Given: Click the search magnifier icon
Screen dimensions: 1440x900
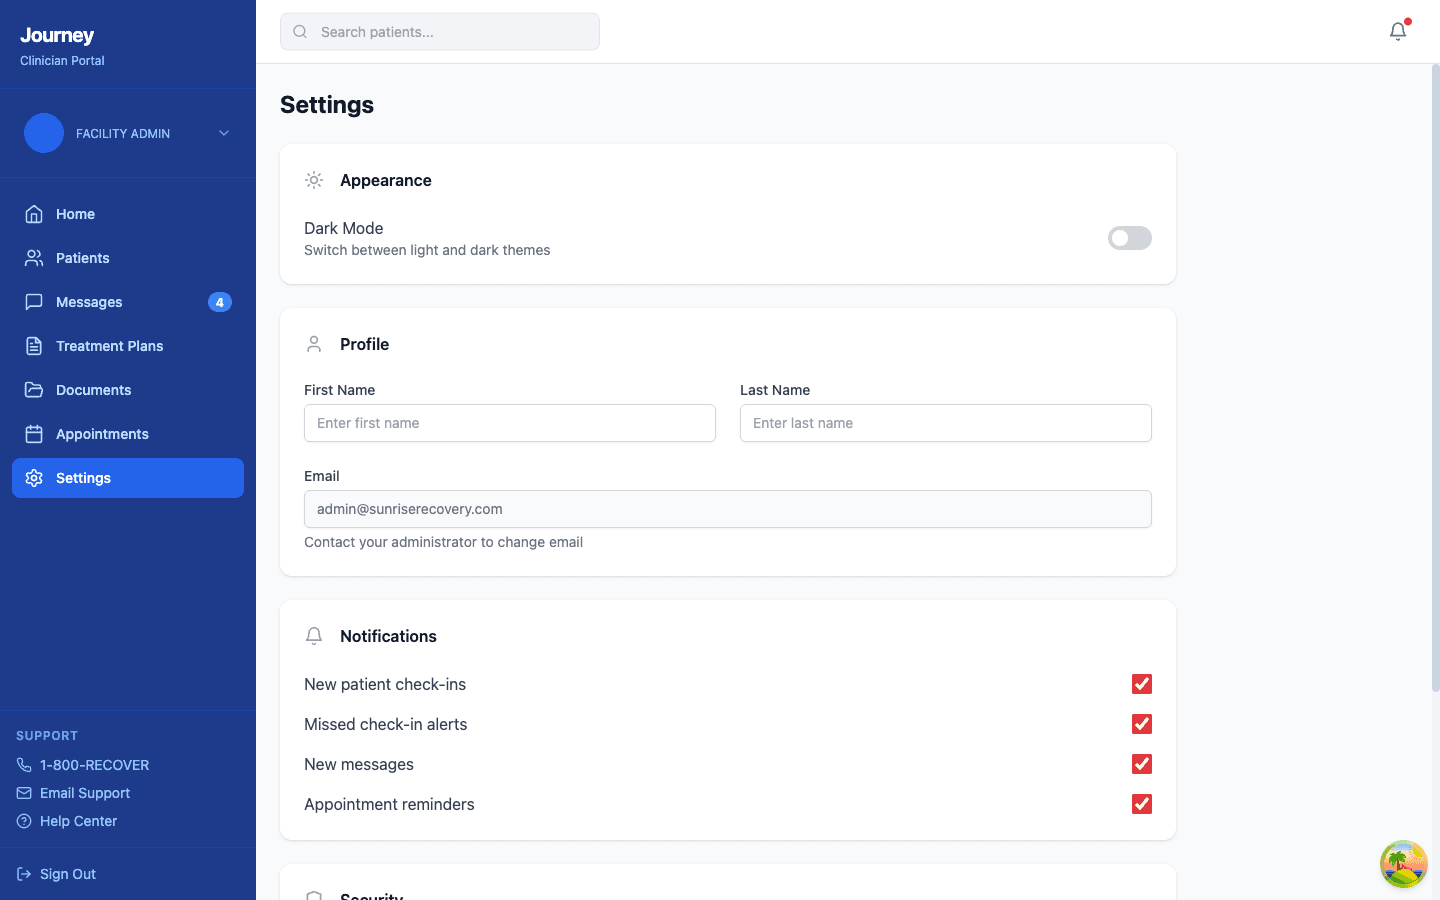Looking at the screenshot, I should click(300, 31).
